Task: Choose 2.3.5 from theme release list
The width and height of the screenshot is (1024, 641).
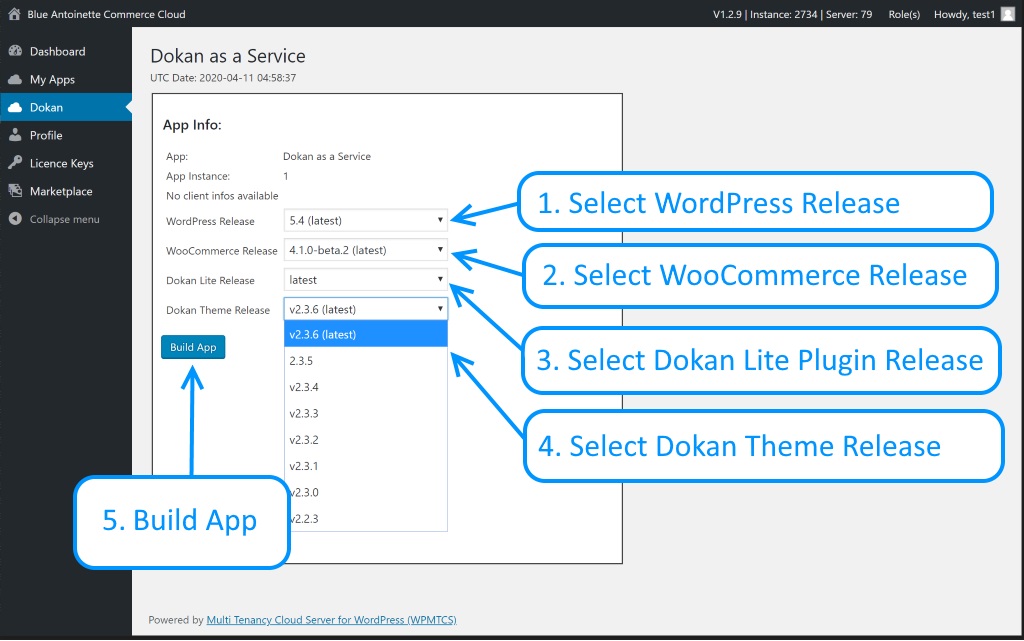Action: [x=366, y=361]
